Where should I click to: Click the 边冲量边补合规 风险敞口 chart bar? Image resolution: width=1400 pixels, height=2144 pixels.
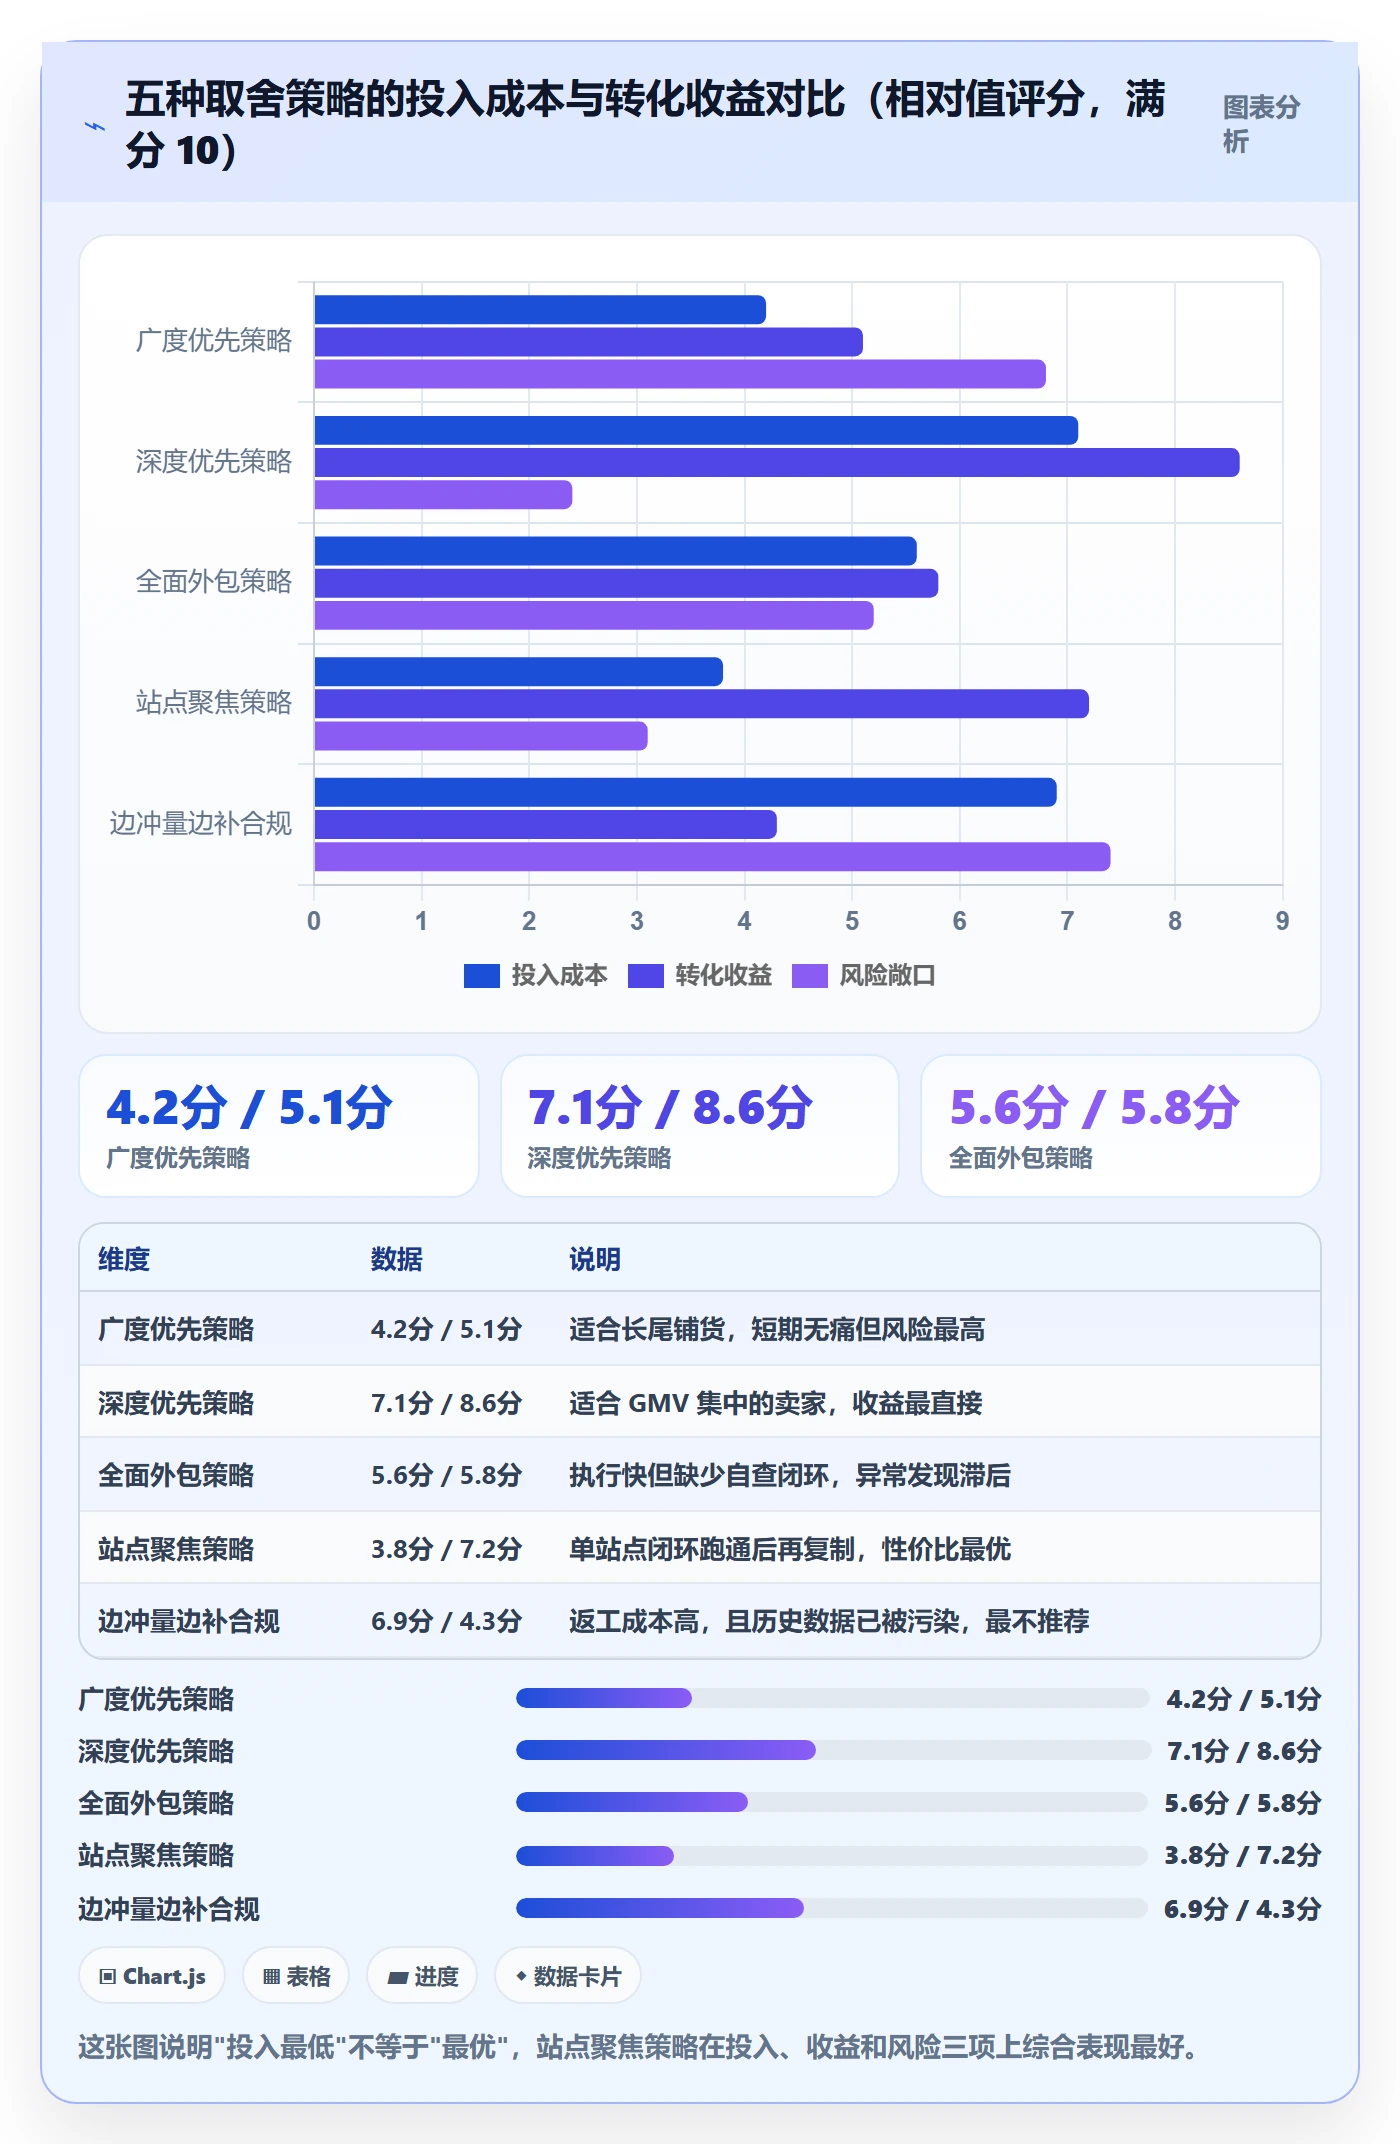tap(712, 857)
